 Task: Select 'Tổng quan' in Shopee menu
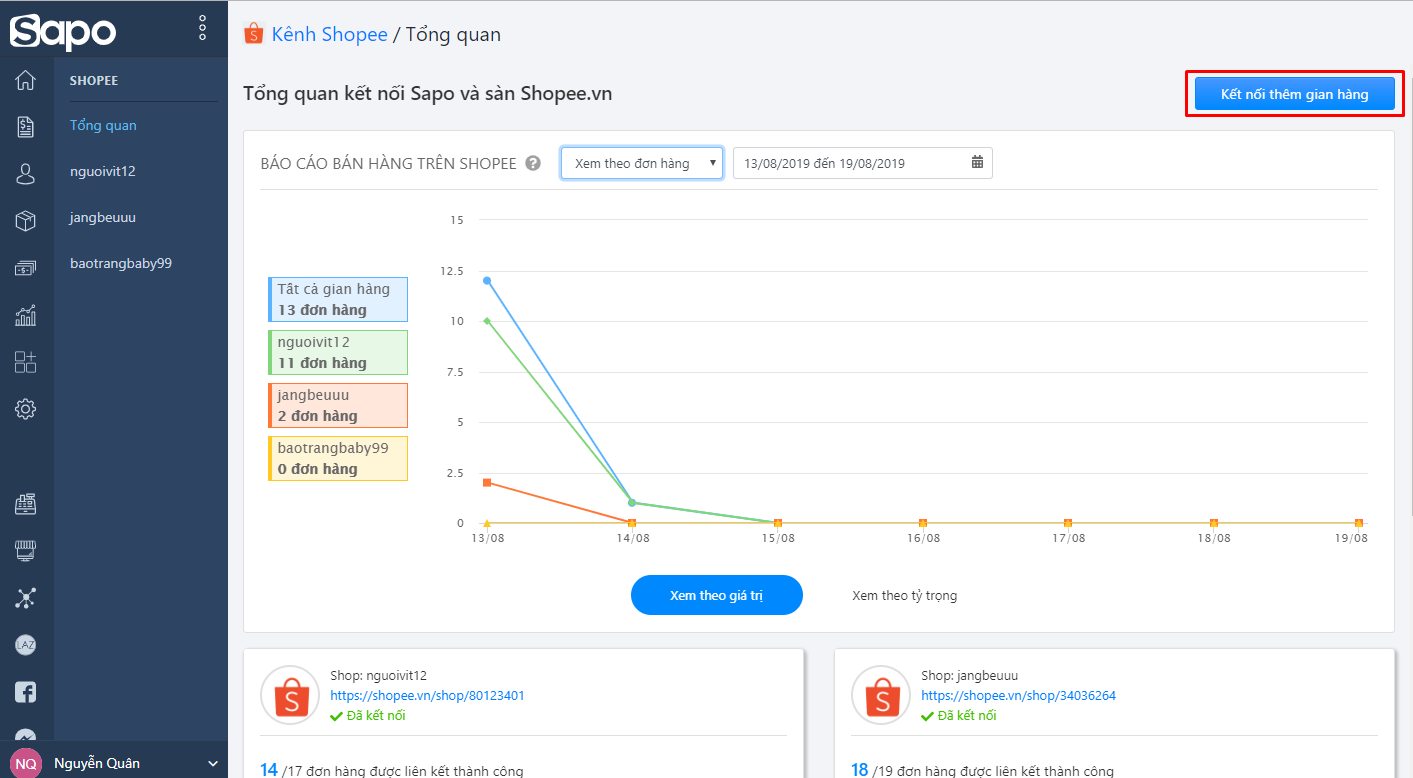coord(103,125)
